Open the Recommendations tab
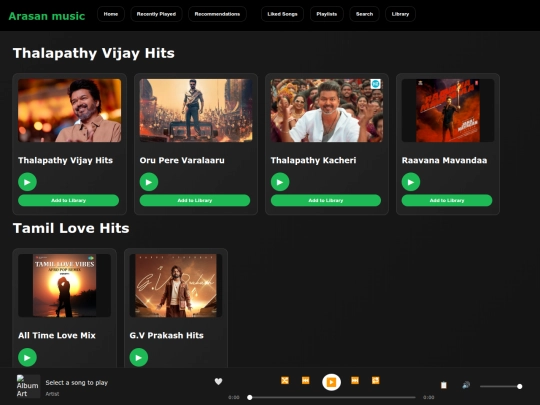Screen dimensions: 540x405 [x=217, y=14]
